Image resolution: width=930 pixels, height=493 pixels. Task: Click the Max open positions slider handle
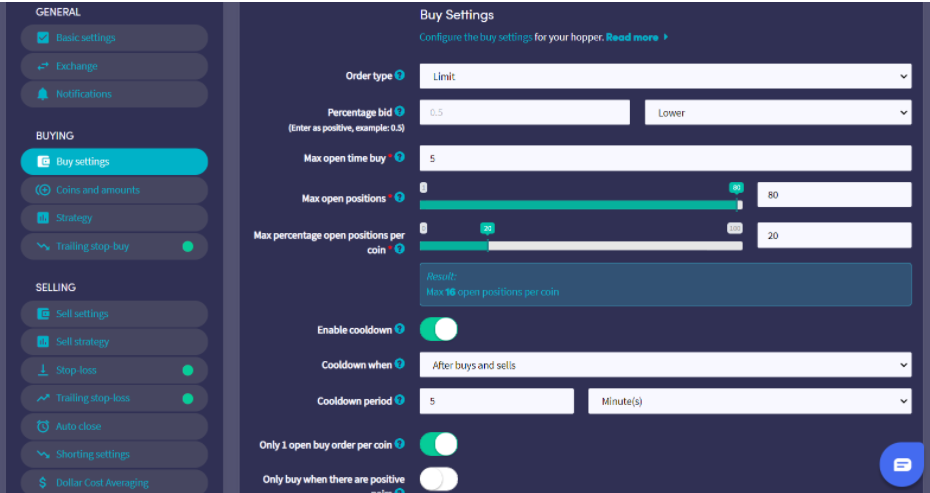click(x=739, y=204)
